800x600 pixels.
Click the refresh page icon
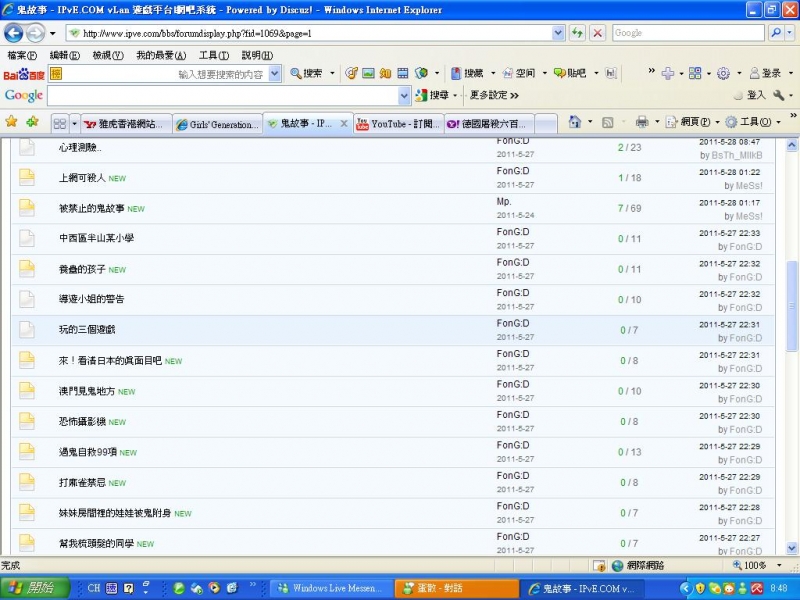578,33
